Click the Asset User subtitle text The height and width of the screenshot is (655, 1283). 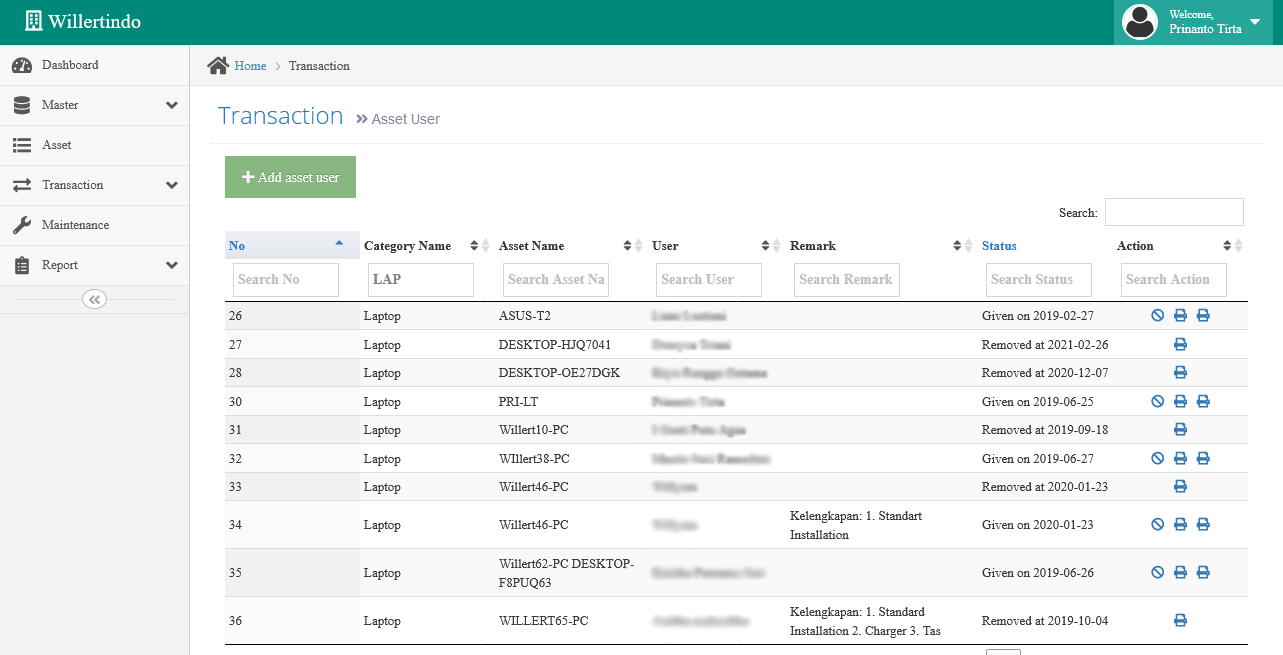coord(406,119)
